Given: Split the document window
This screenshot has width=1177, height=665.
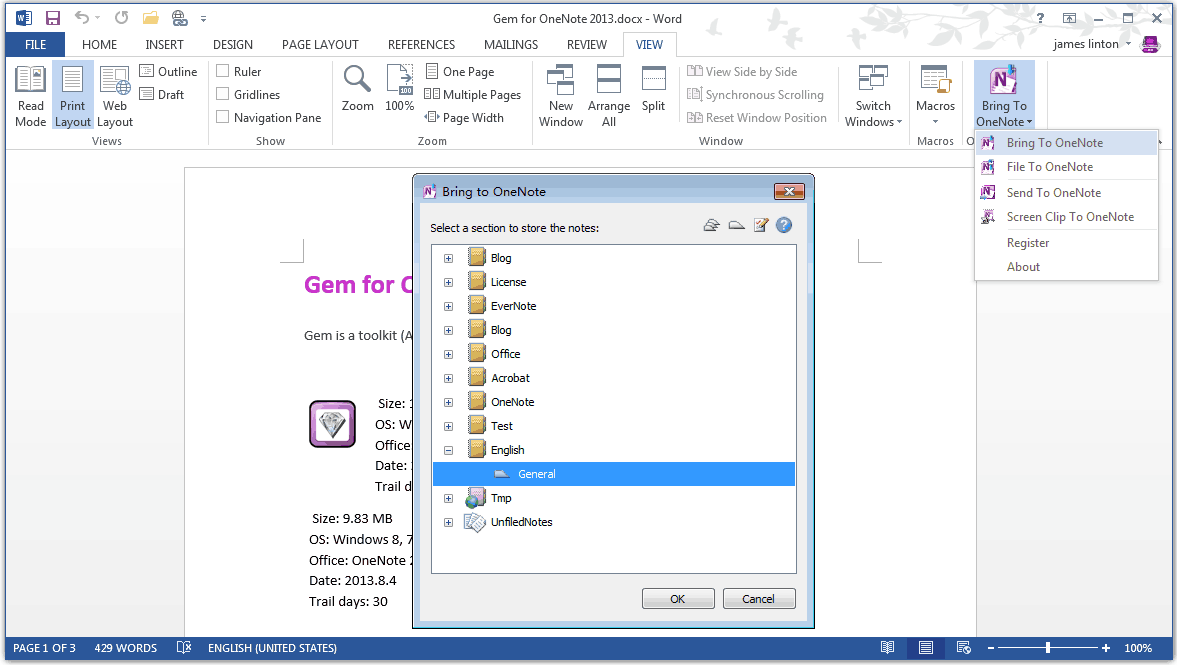Looking at the screenshot, I should click(x=653, y=89).
